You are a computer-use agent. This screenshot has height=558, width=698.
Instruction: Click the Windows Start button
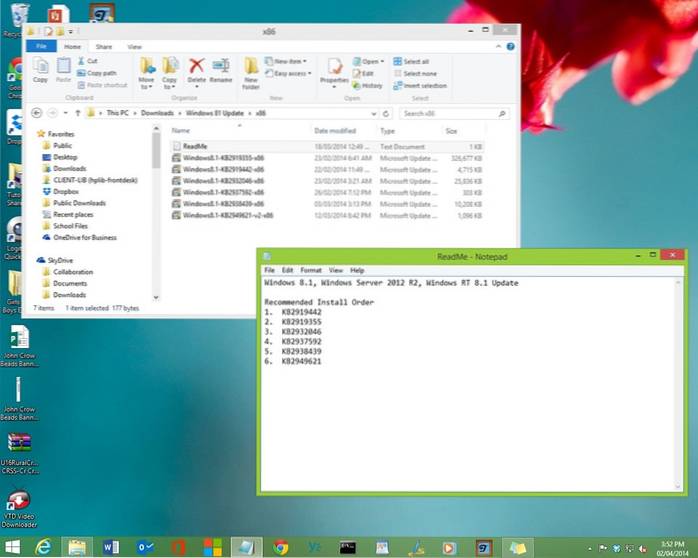tap(12, 547)
